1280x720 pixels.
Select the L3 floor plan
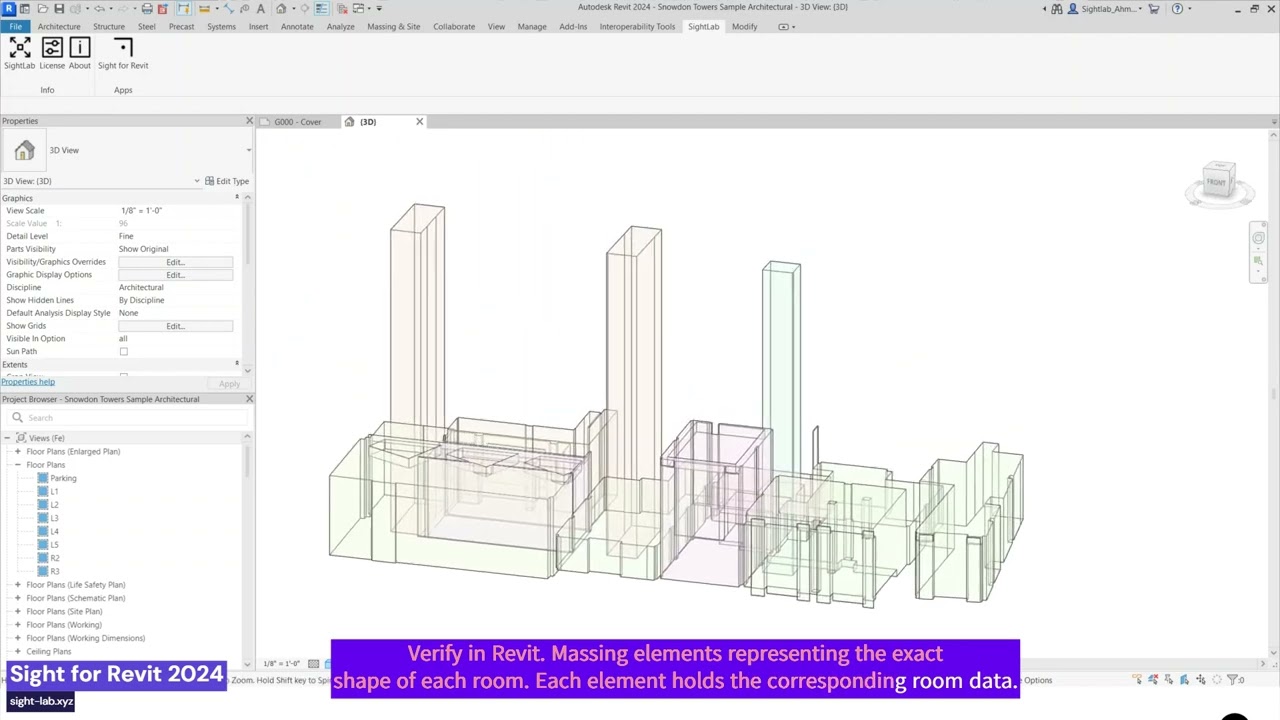pyautogui.click(x=54, y=519)
